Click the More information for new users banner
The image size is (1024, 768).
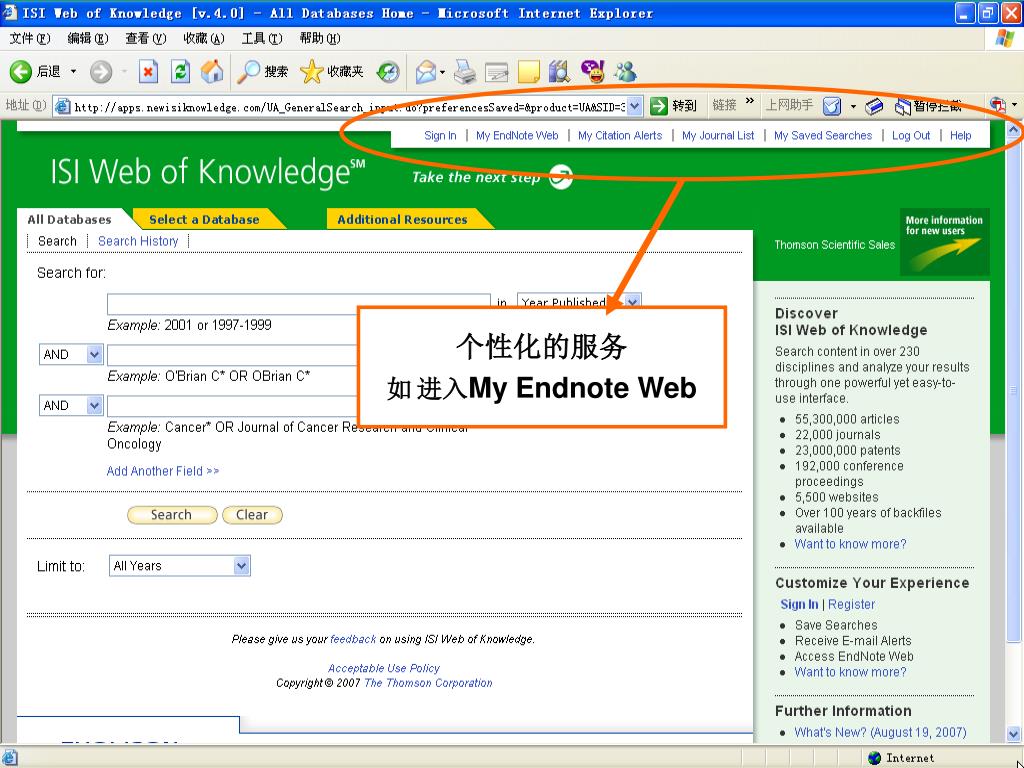pyautogui.click(x=944, y=242)
